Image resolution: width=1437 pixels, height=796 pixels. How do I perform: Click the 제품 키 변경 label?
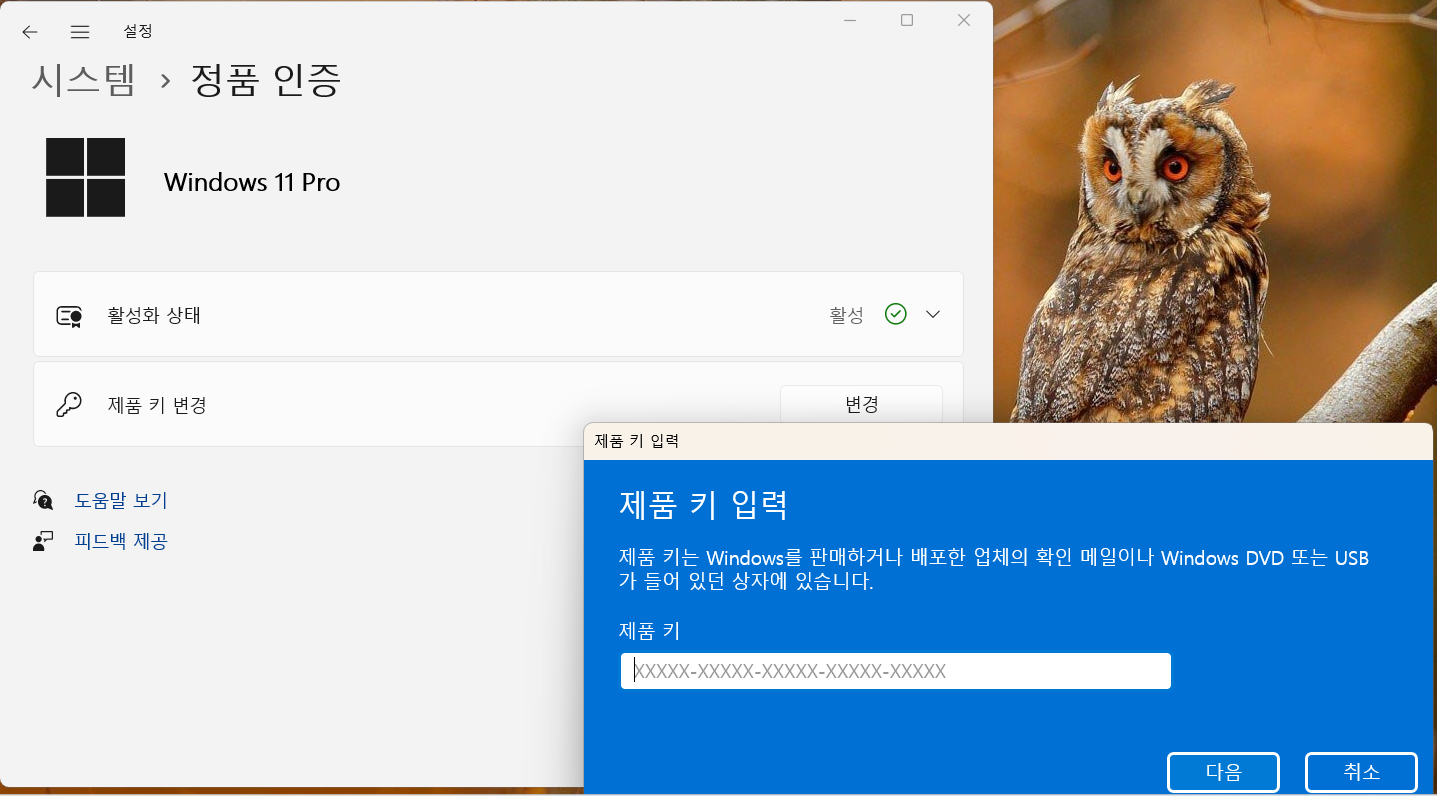(157, 405)
